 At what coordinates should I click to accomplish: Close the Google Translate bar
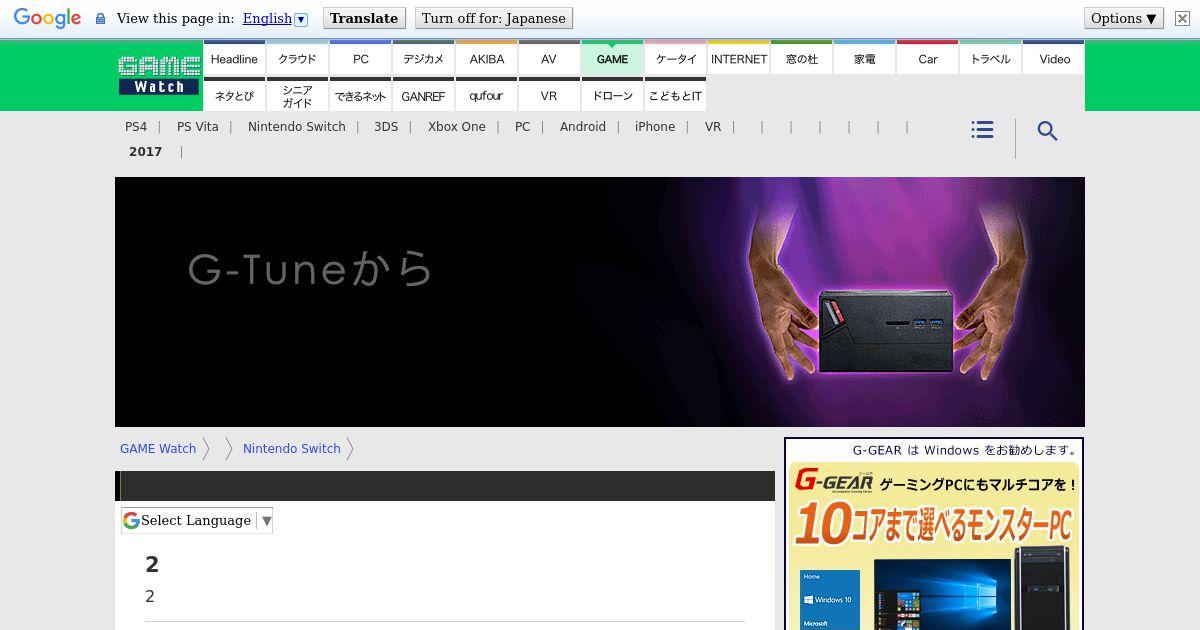tap(1181, 18)
